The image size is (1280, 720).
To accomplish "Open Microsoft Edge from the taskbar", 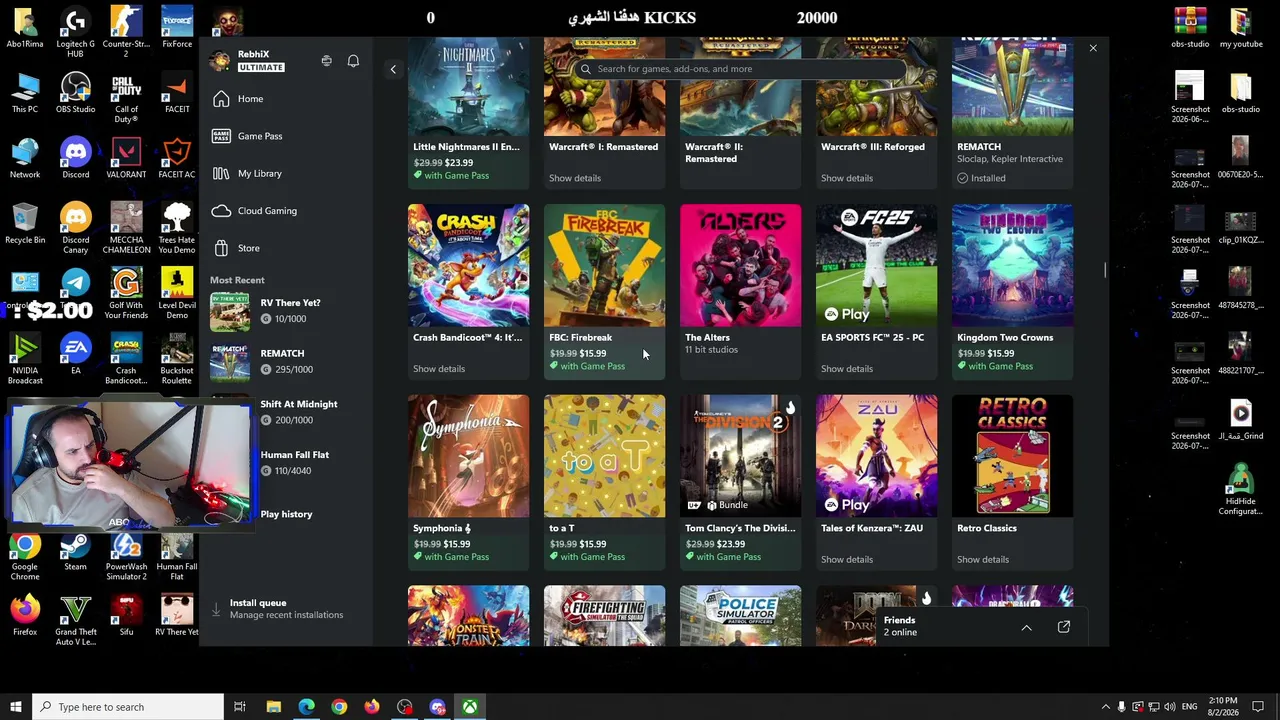I will click(306, 707).
